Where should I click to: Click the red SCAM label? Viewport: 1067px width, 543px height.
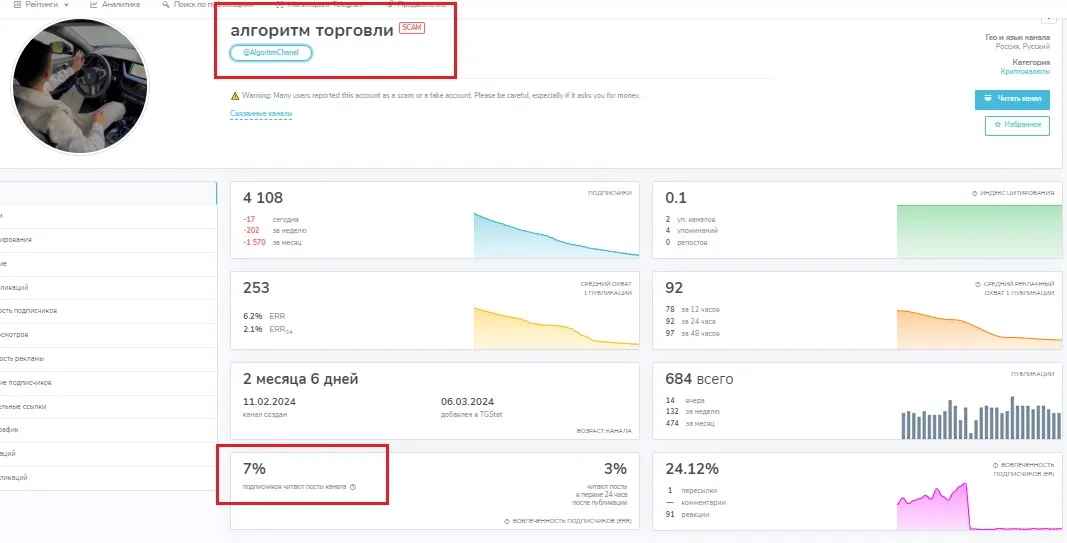coord(412,28)
